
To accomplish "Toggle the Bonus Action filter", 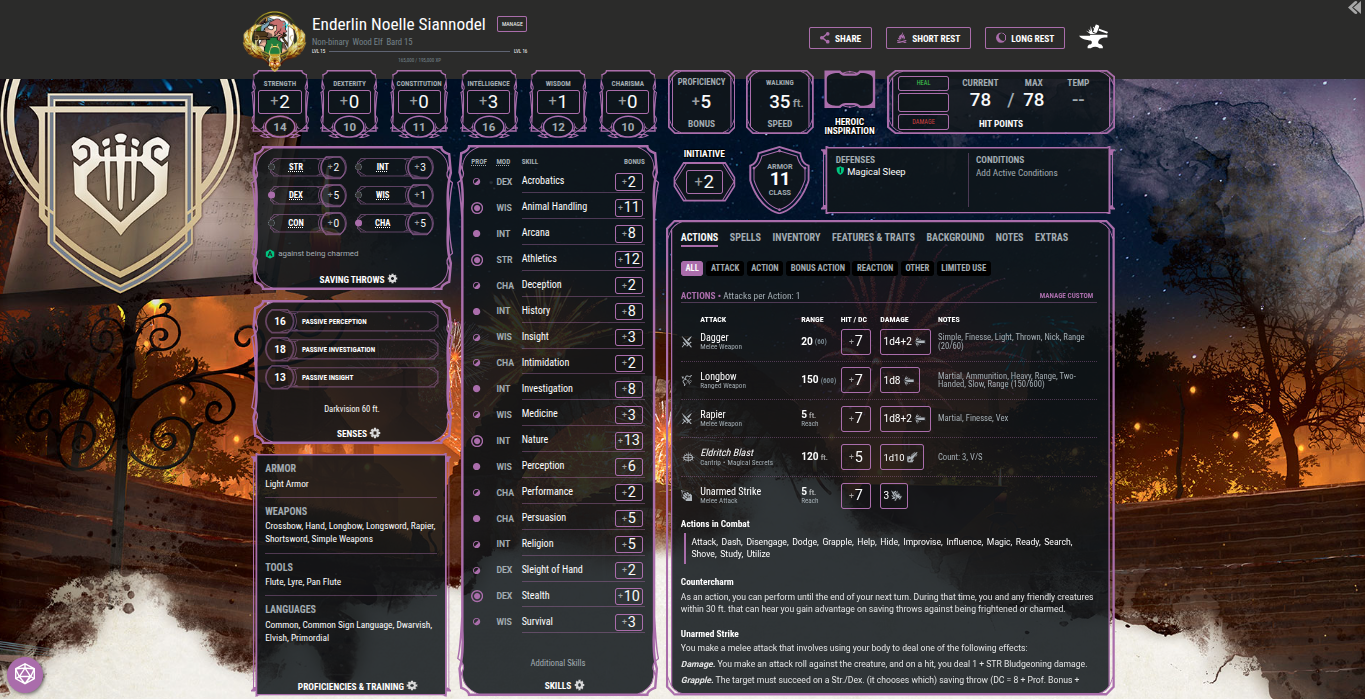I will (x=817, y=268).
